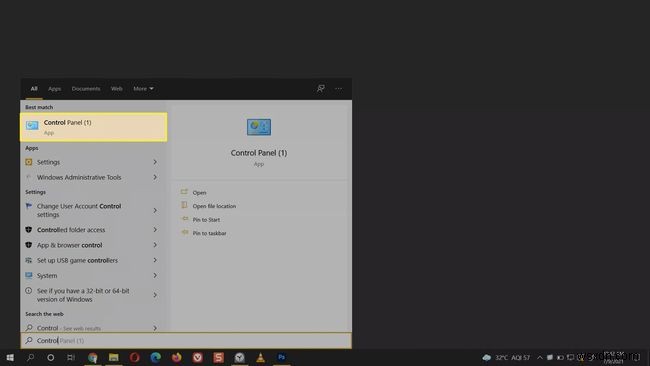
Task: Select the Settings app result
Action: tap(94, 162)
